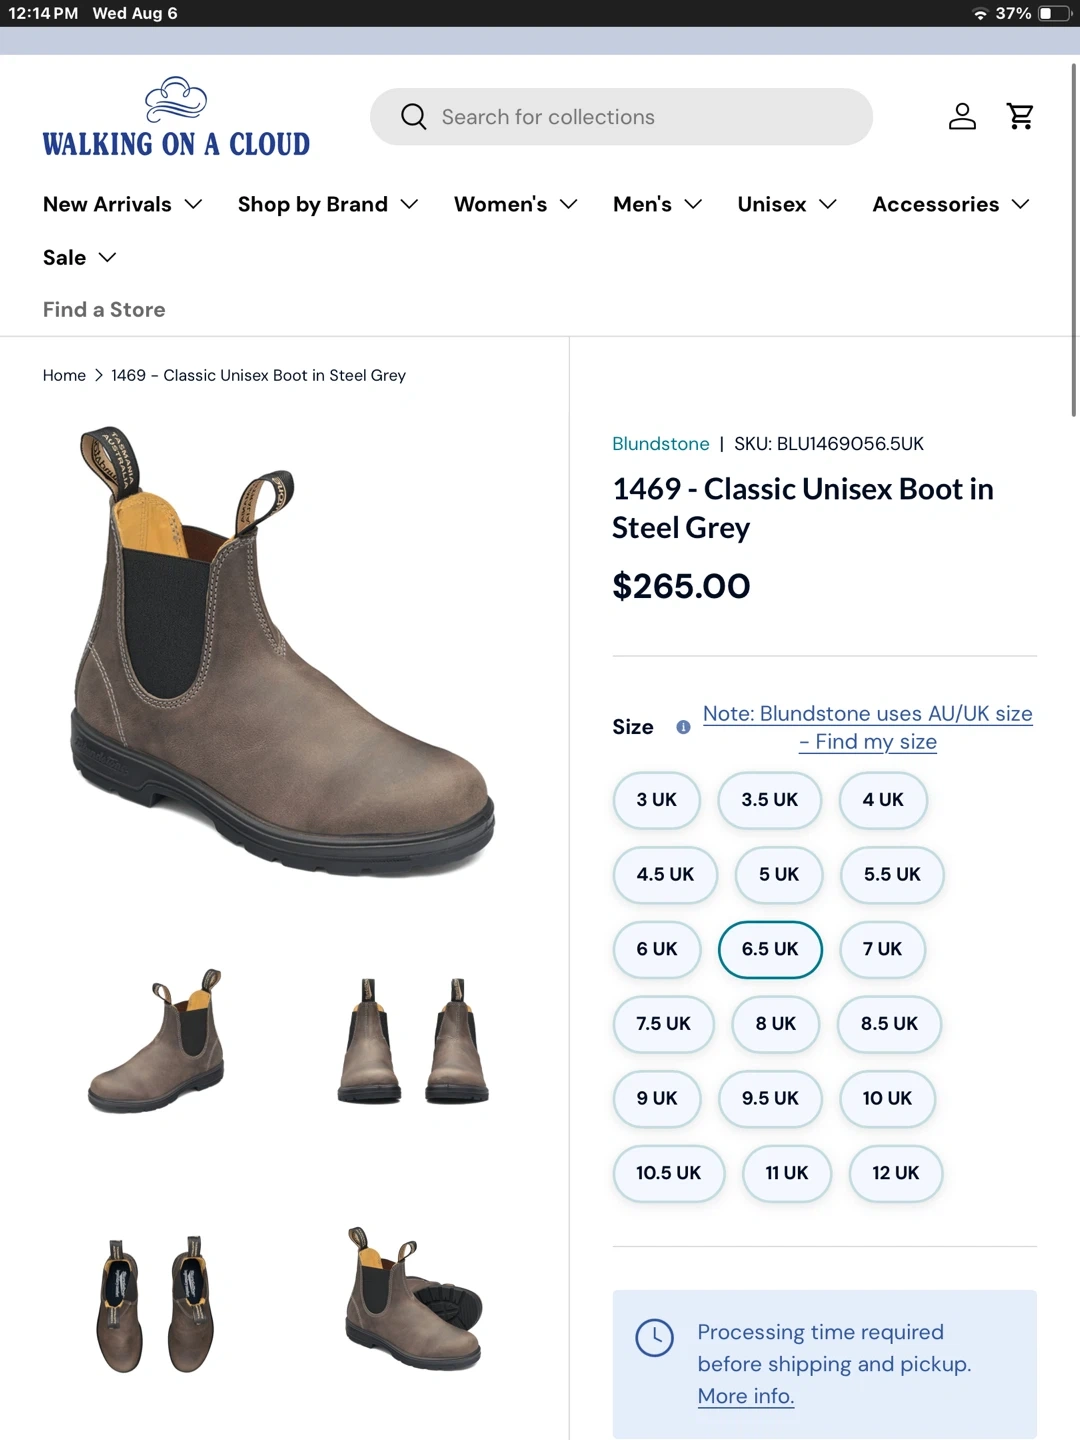Open the Blundstone brand link

(660, 443)
